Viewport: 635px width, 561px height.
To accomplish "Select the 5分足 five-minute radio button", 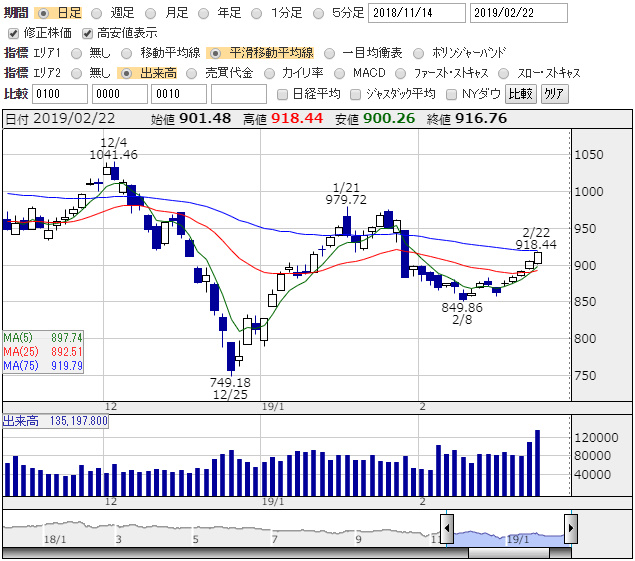I will click(x=319, y=13).
